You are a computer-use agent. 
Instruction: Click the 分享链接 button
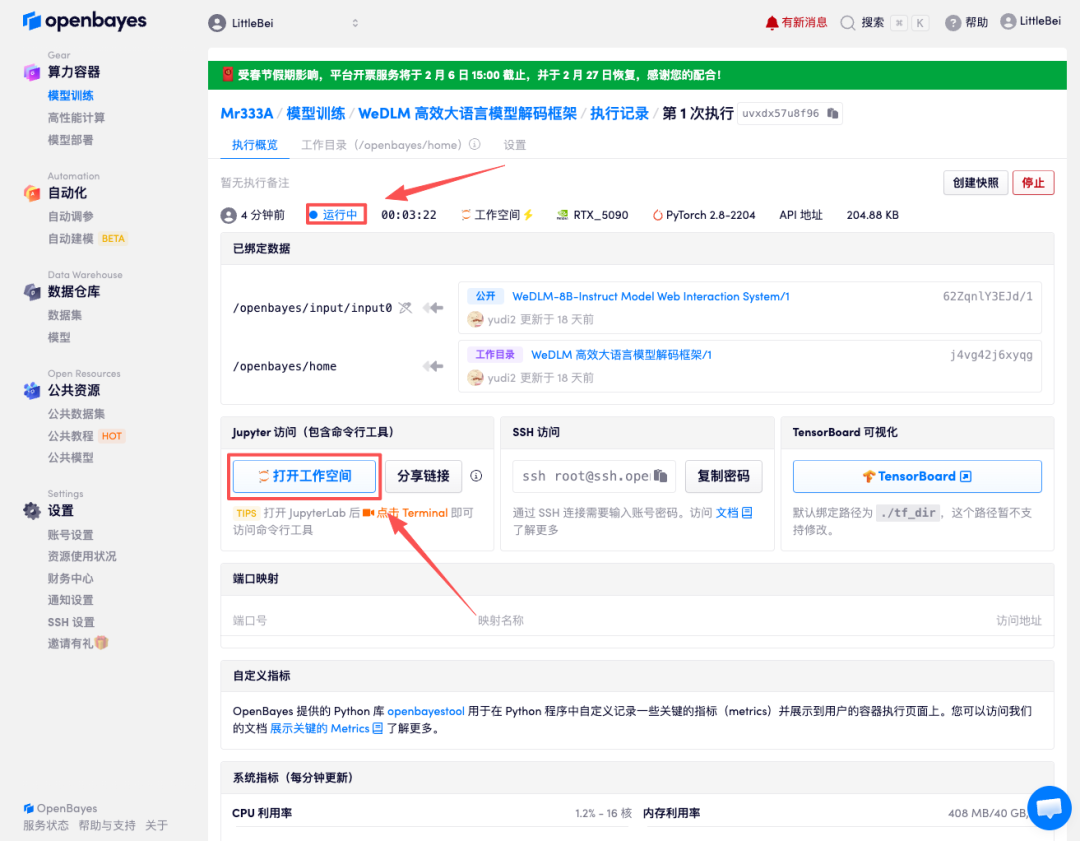(423, 476)
